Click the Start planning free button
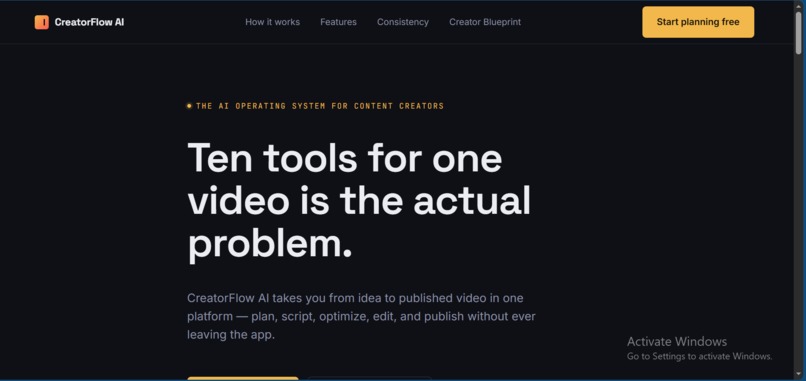Screen dimensions: 806x381 click(698, 22)
